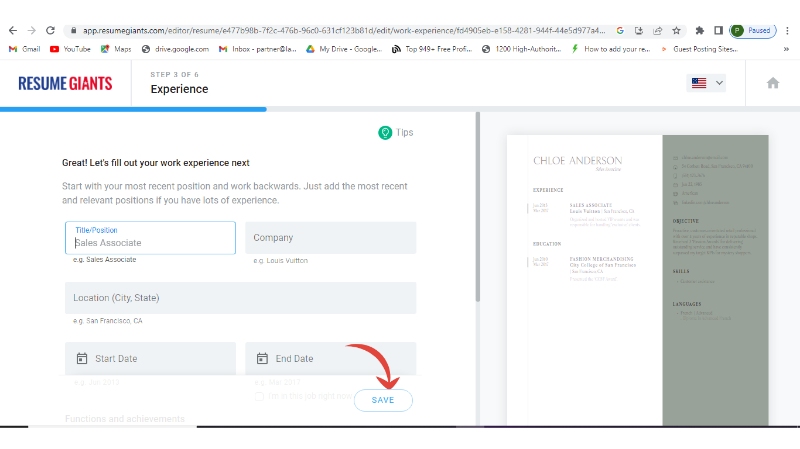Image resolution: width=800 pixels, height=449 pixels.
Task: Open the Chrome three-dot menu
Action: pos(787,31)
